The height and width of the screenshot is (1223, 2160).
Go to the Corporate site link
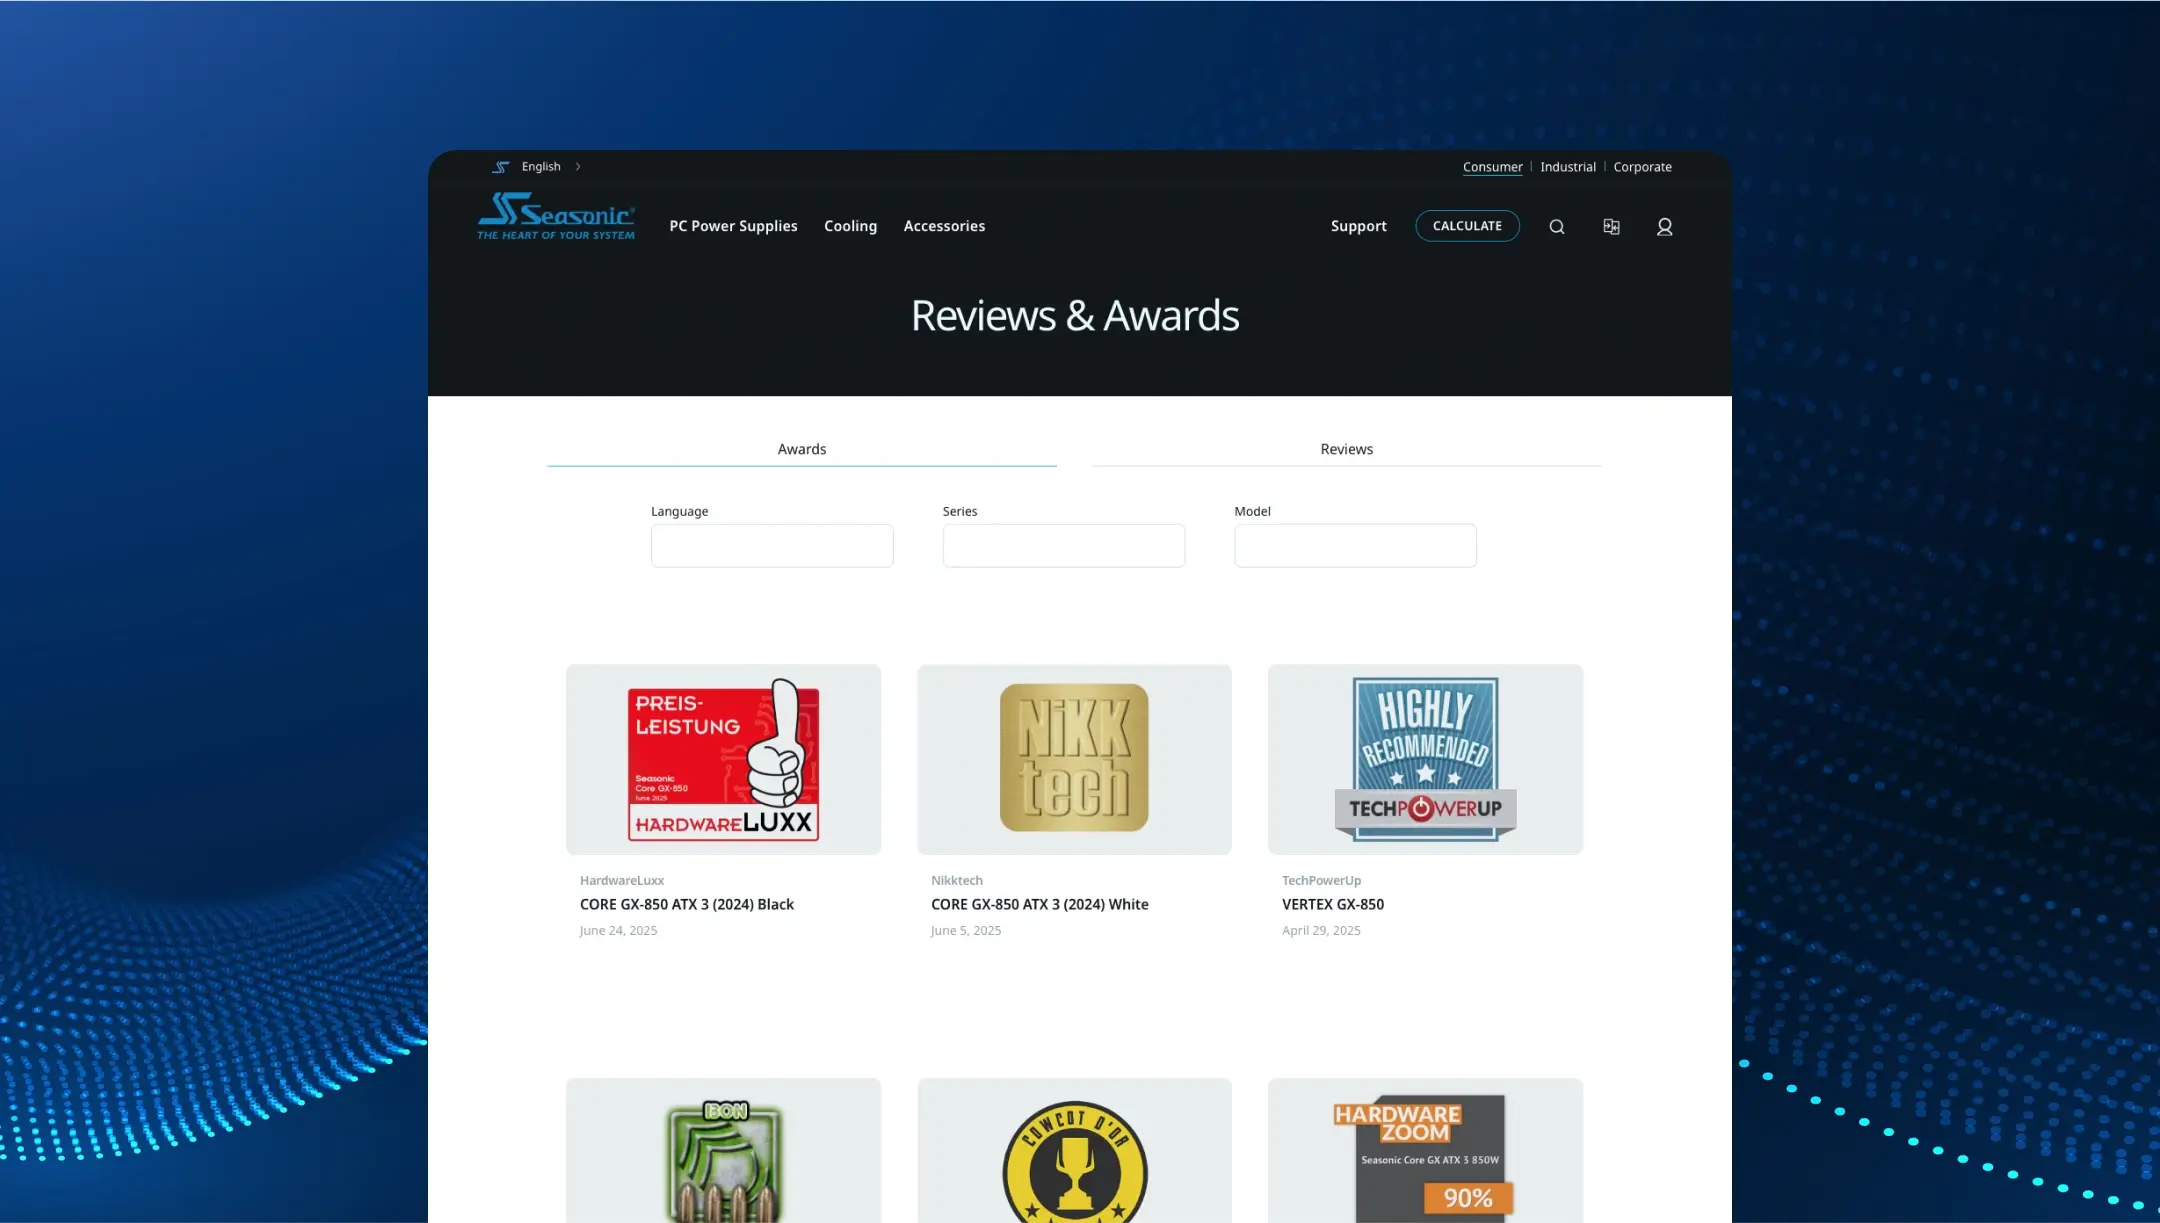point(1642,167)
